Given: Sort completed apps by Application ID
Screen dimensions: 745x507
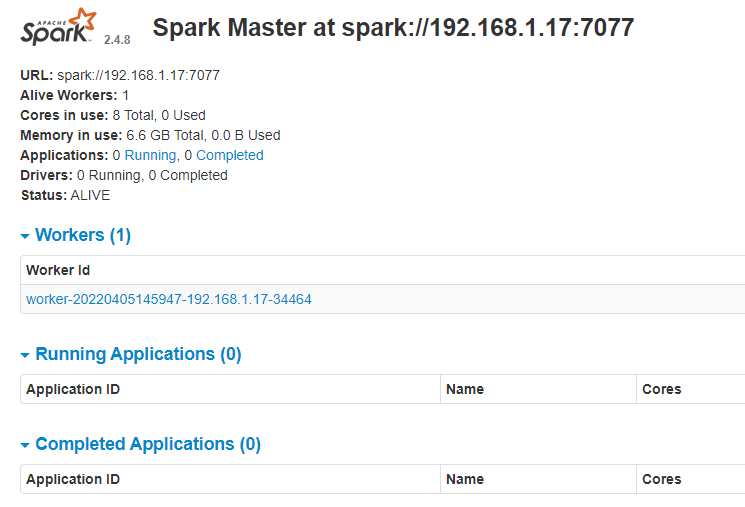Looking at the screenshot, I should click(73, 479).
